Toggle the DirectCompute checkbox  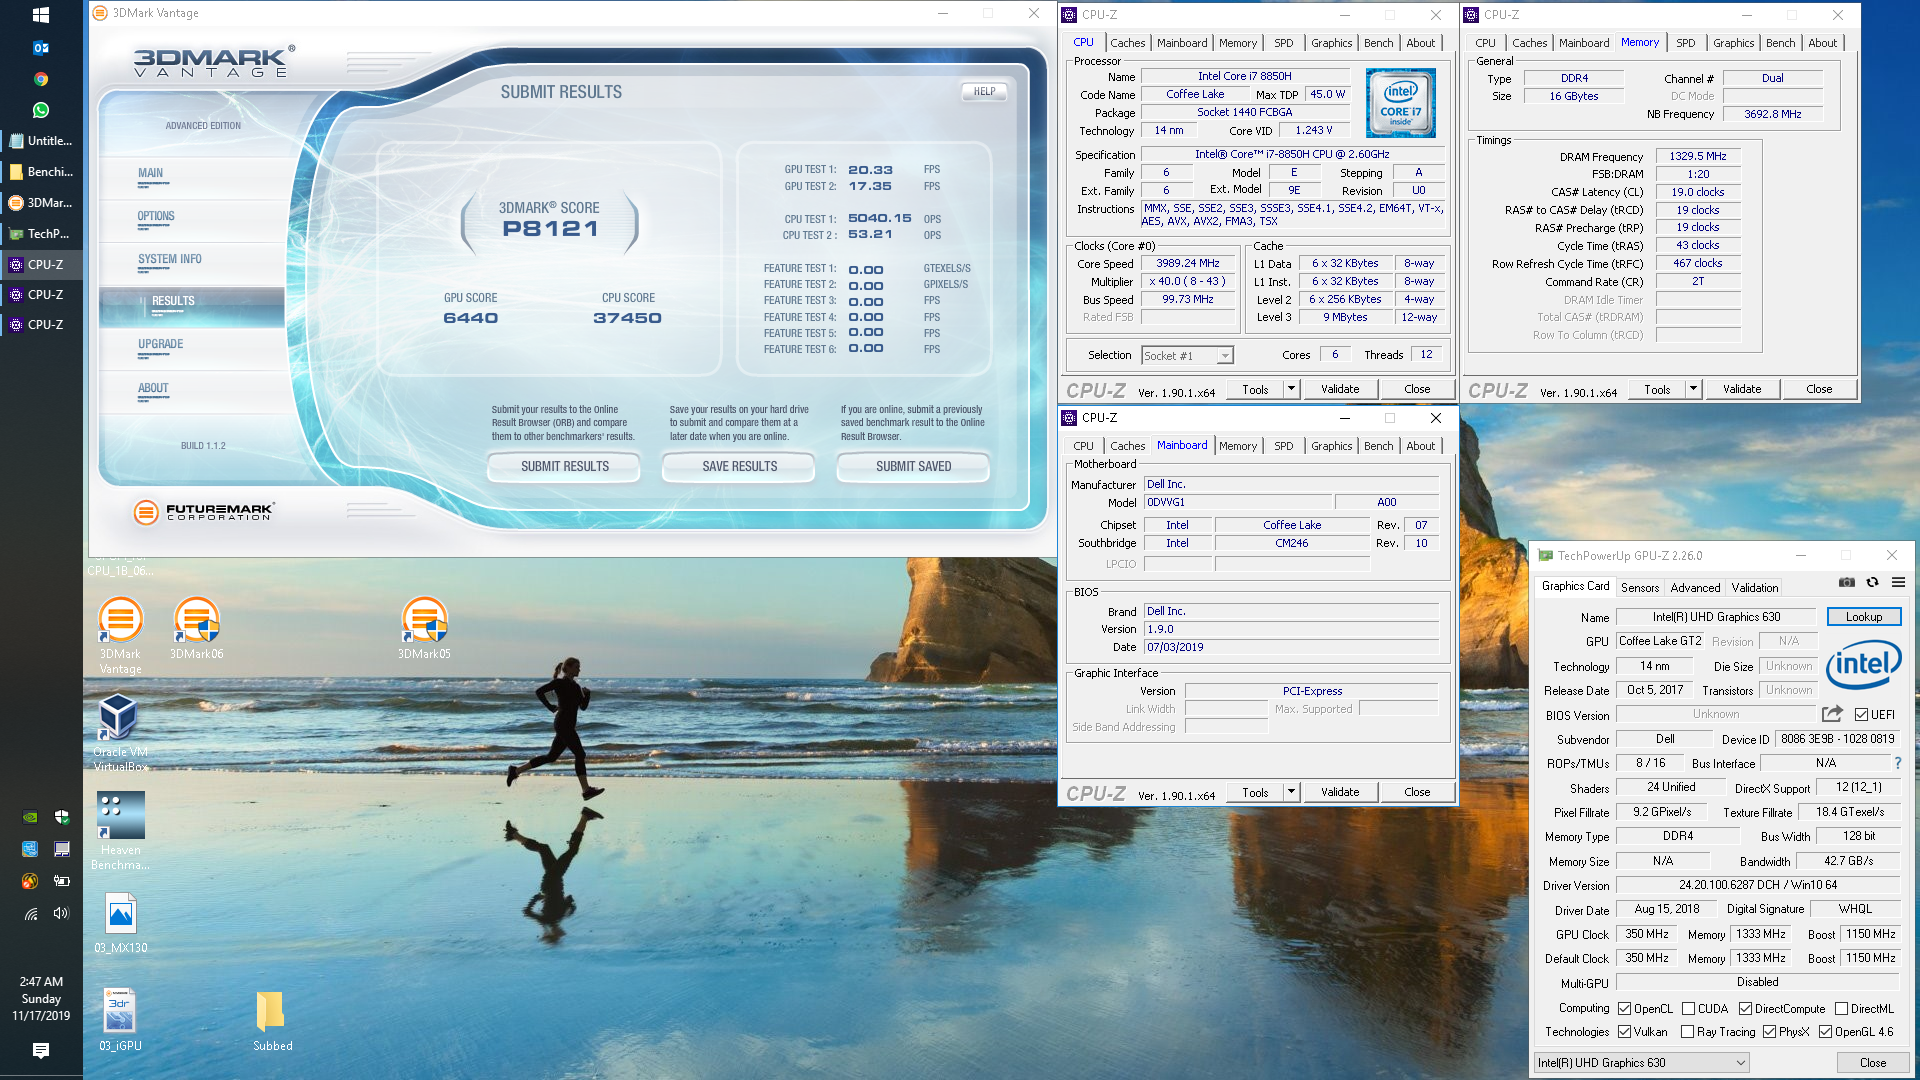[1745, 1009]
